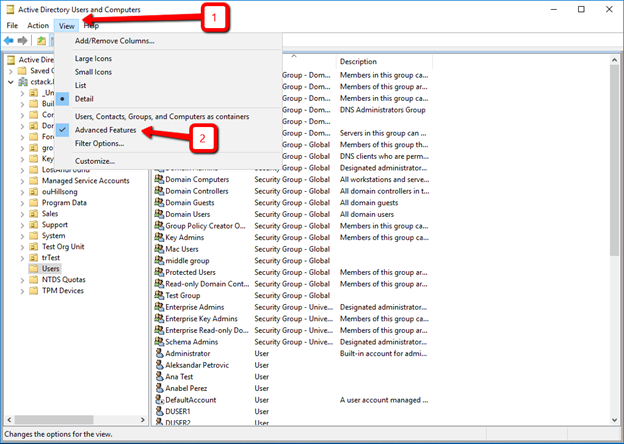Click the Domain Computers group icon
This screenshot has height=444, width=624.
click(159, 179)
